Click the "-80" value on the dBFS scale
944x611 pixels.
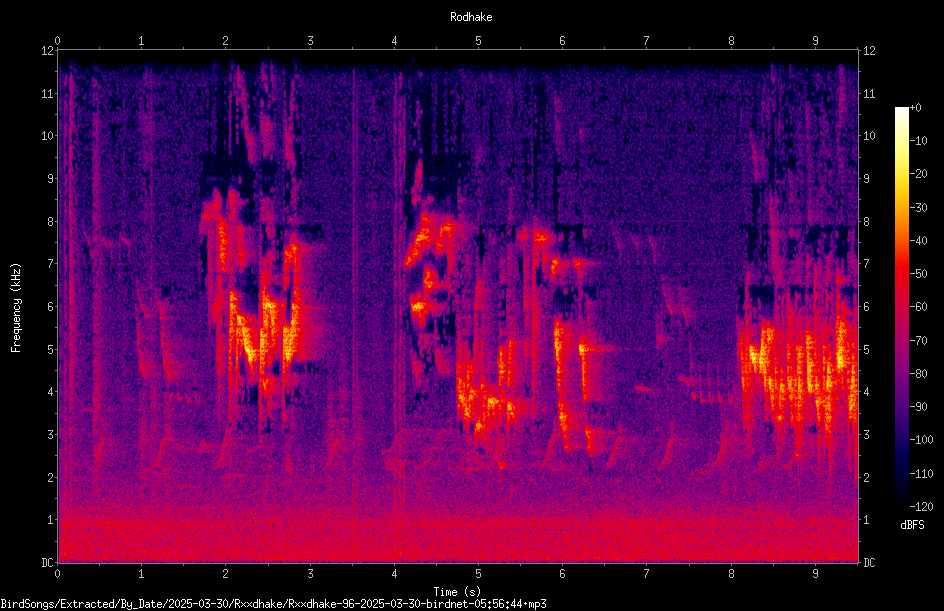tap(919, 374)
